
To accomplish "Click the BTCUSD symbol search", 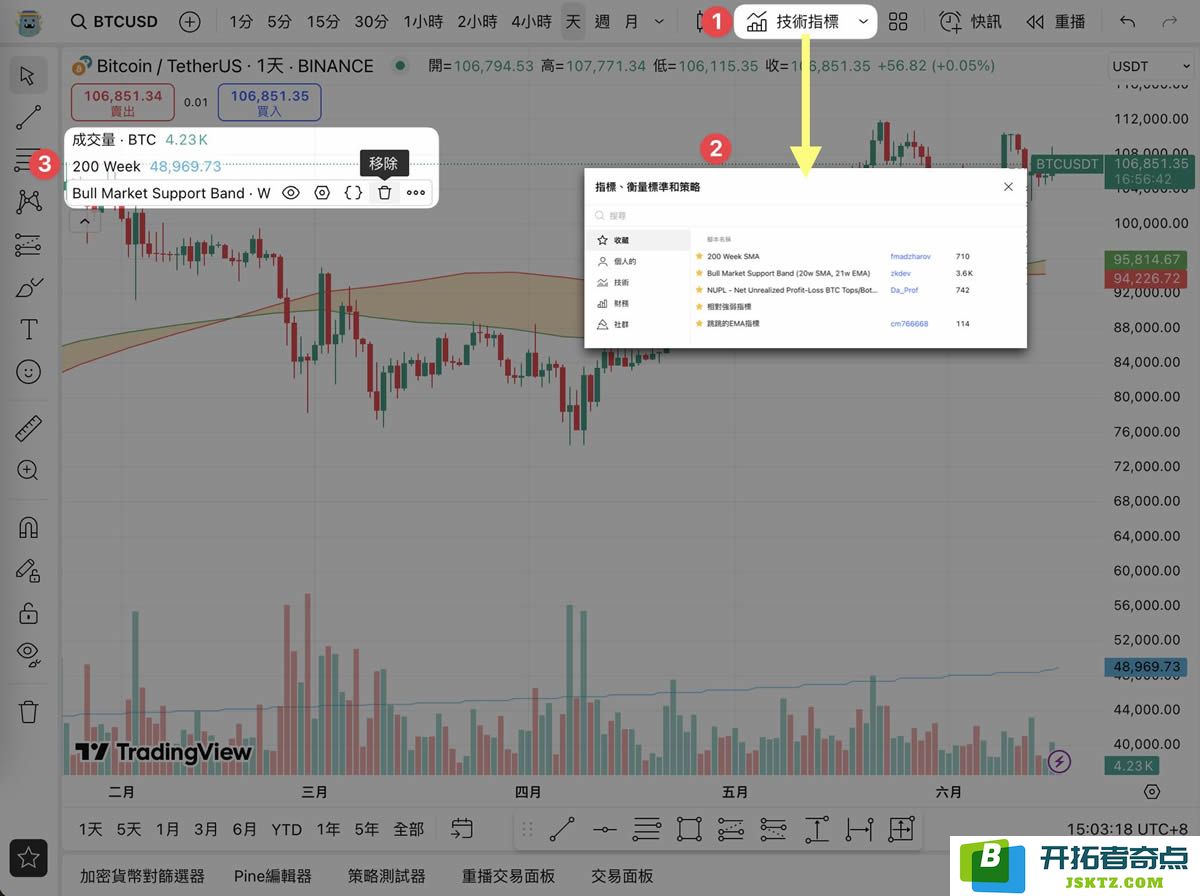I will coord(114,21).
